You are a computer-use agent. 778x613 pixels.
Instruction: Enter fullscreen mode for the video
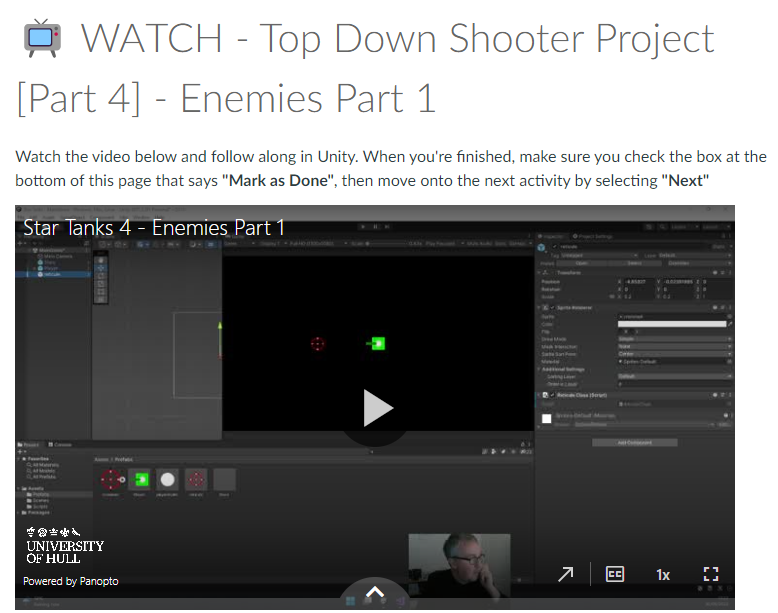point(711,574)
